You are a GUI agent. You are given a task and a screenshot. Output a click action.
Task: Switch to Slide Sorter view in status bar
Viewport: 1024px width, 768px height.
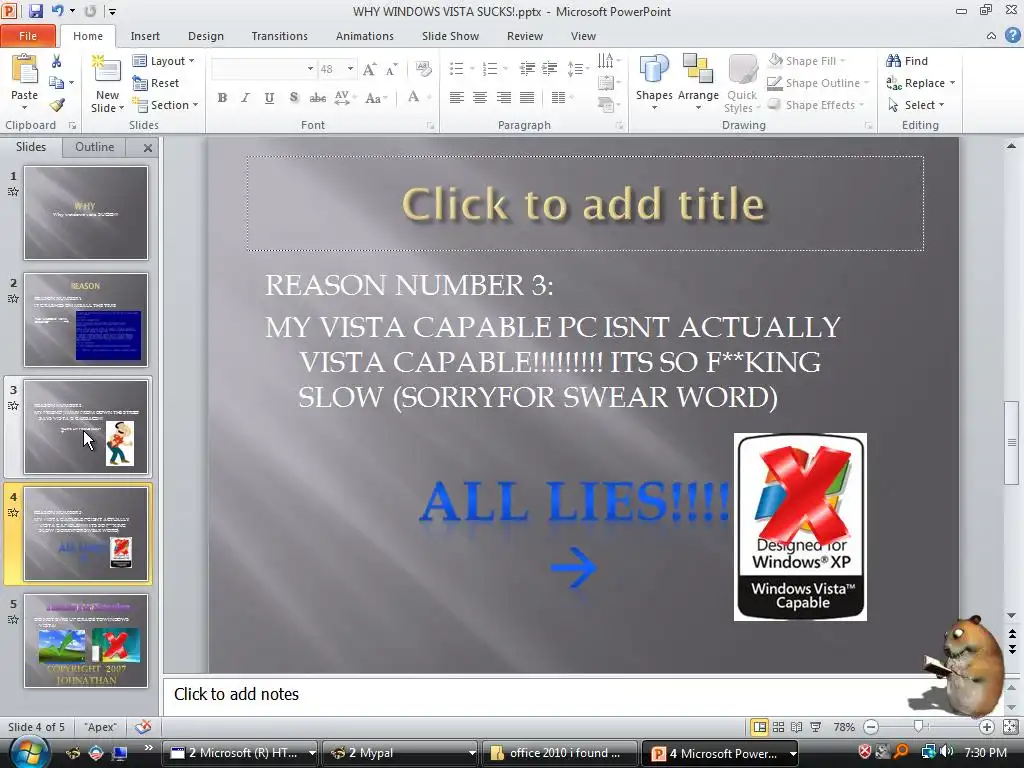click(x=778, y=727)
